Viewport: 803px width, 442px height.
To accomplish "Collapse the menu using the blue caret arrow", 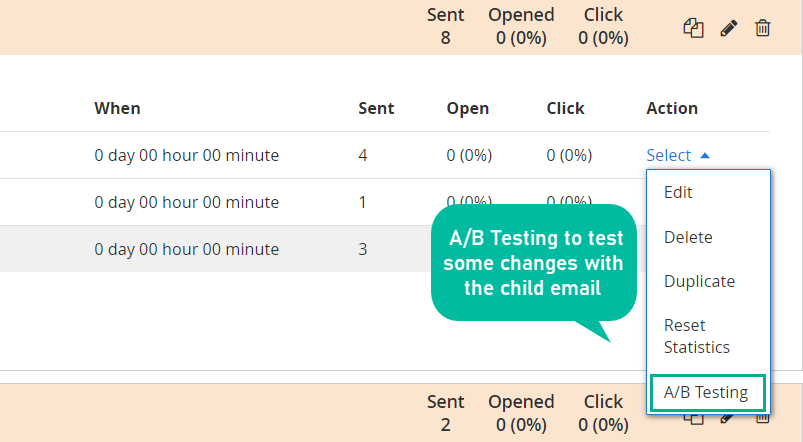I will (705, 155).
